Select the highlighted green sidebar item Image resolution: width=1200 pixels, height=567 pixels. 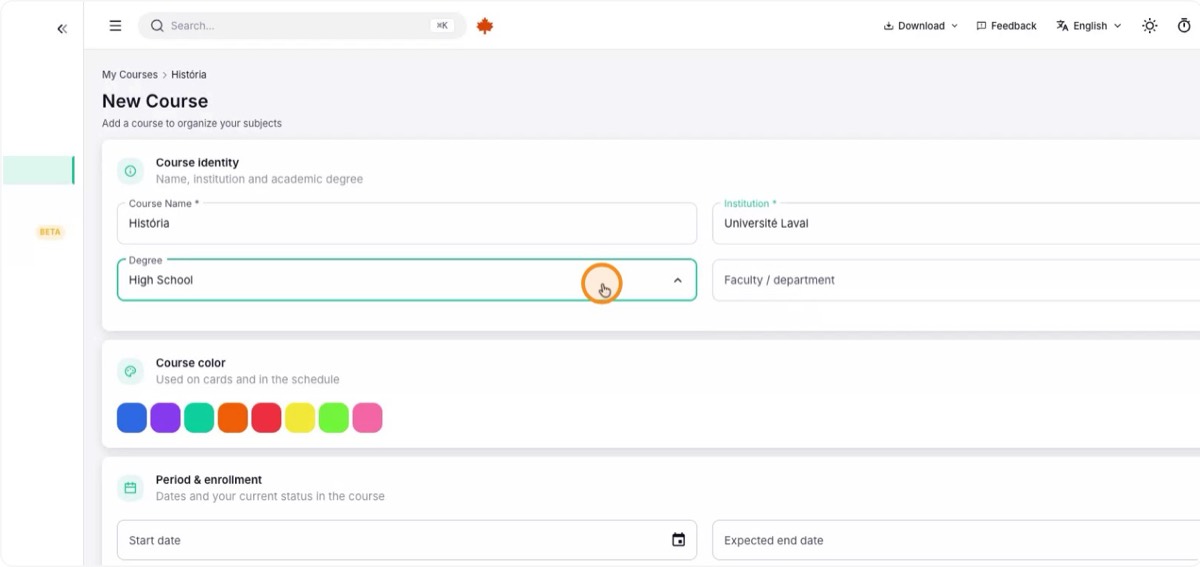pos(39,170)
